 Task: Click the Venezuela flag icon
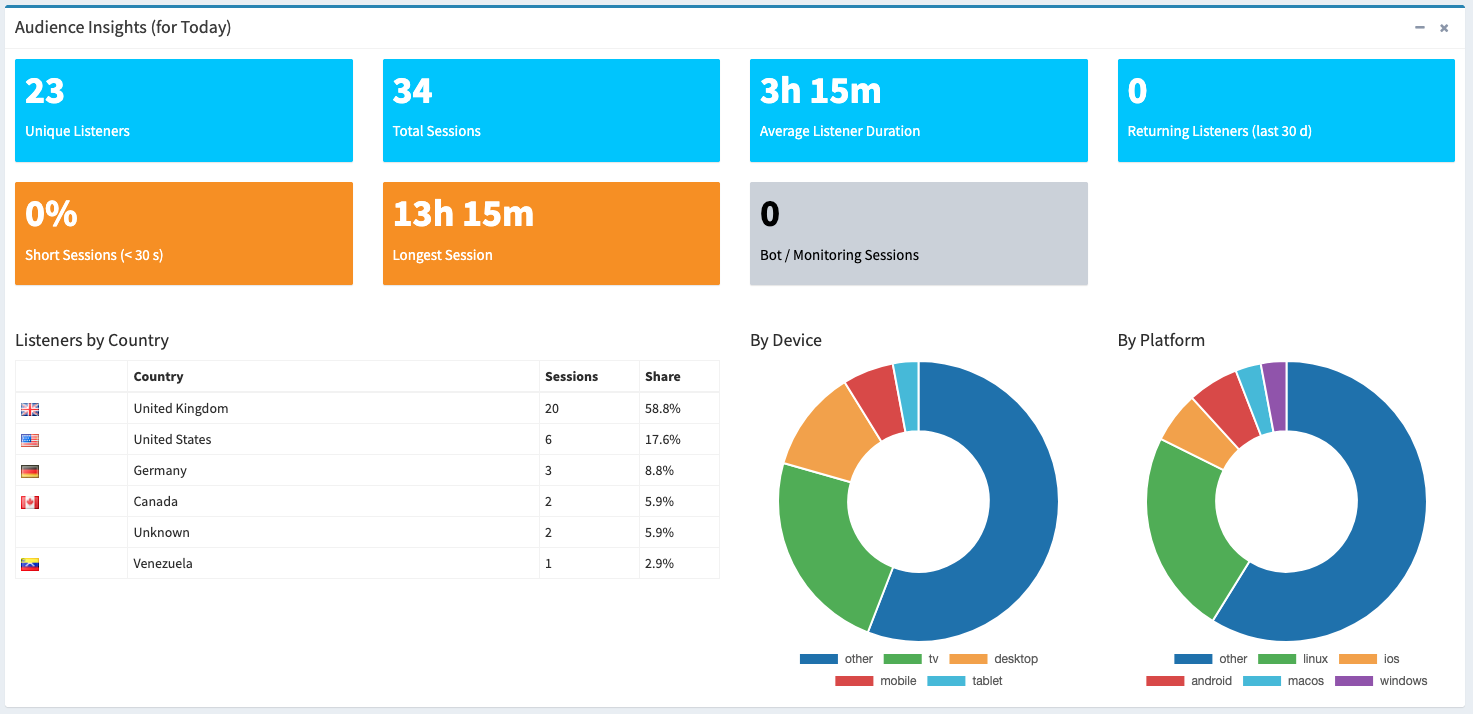click(30, 564)
